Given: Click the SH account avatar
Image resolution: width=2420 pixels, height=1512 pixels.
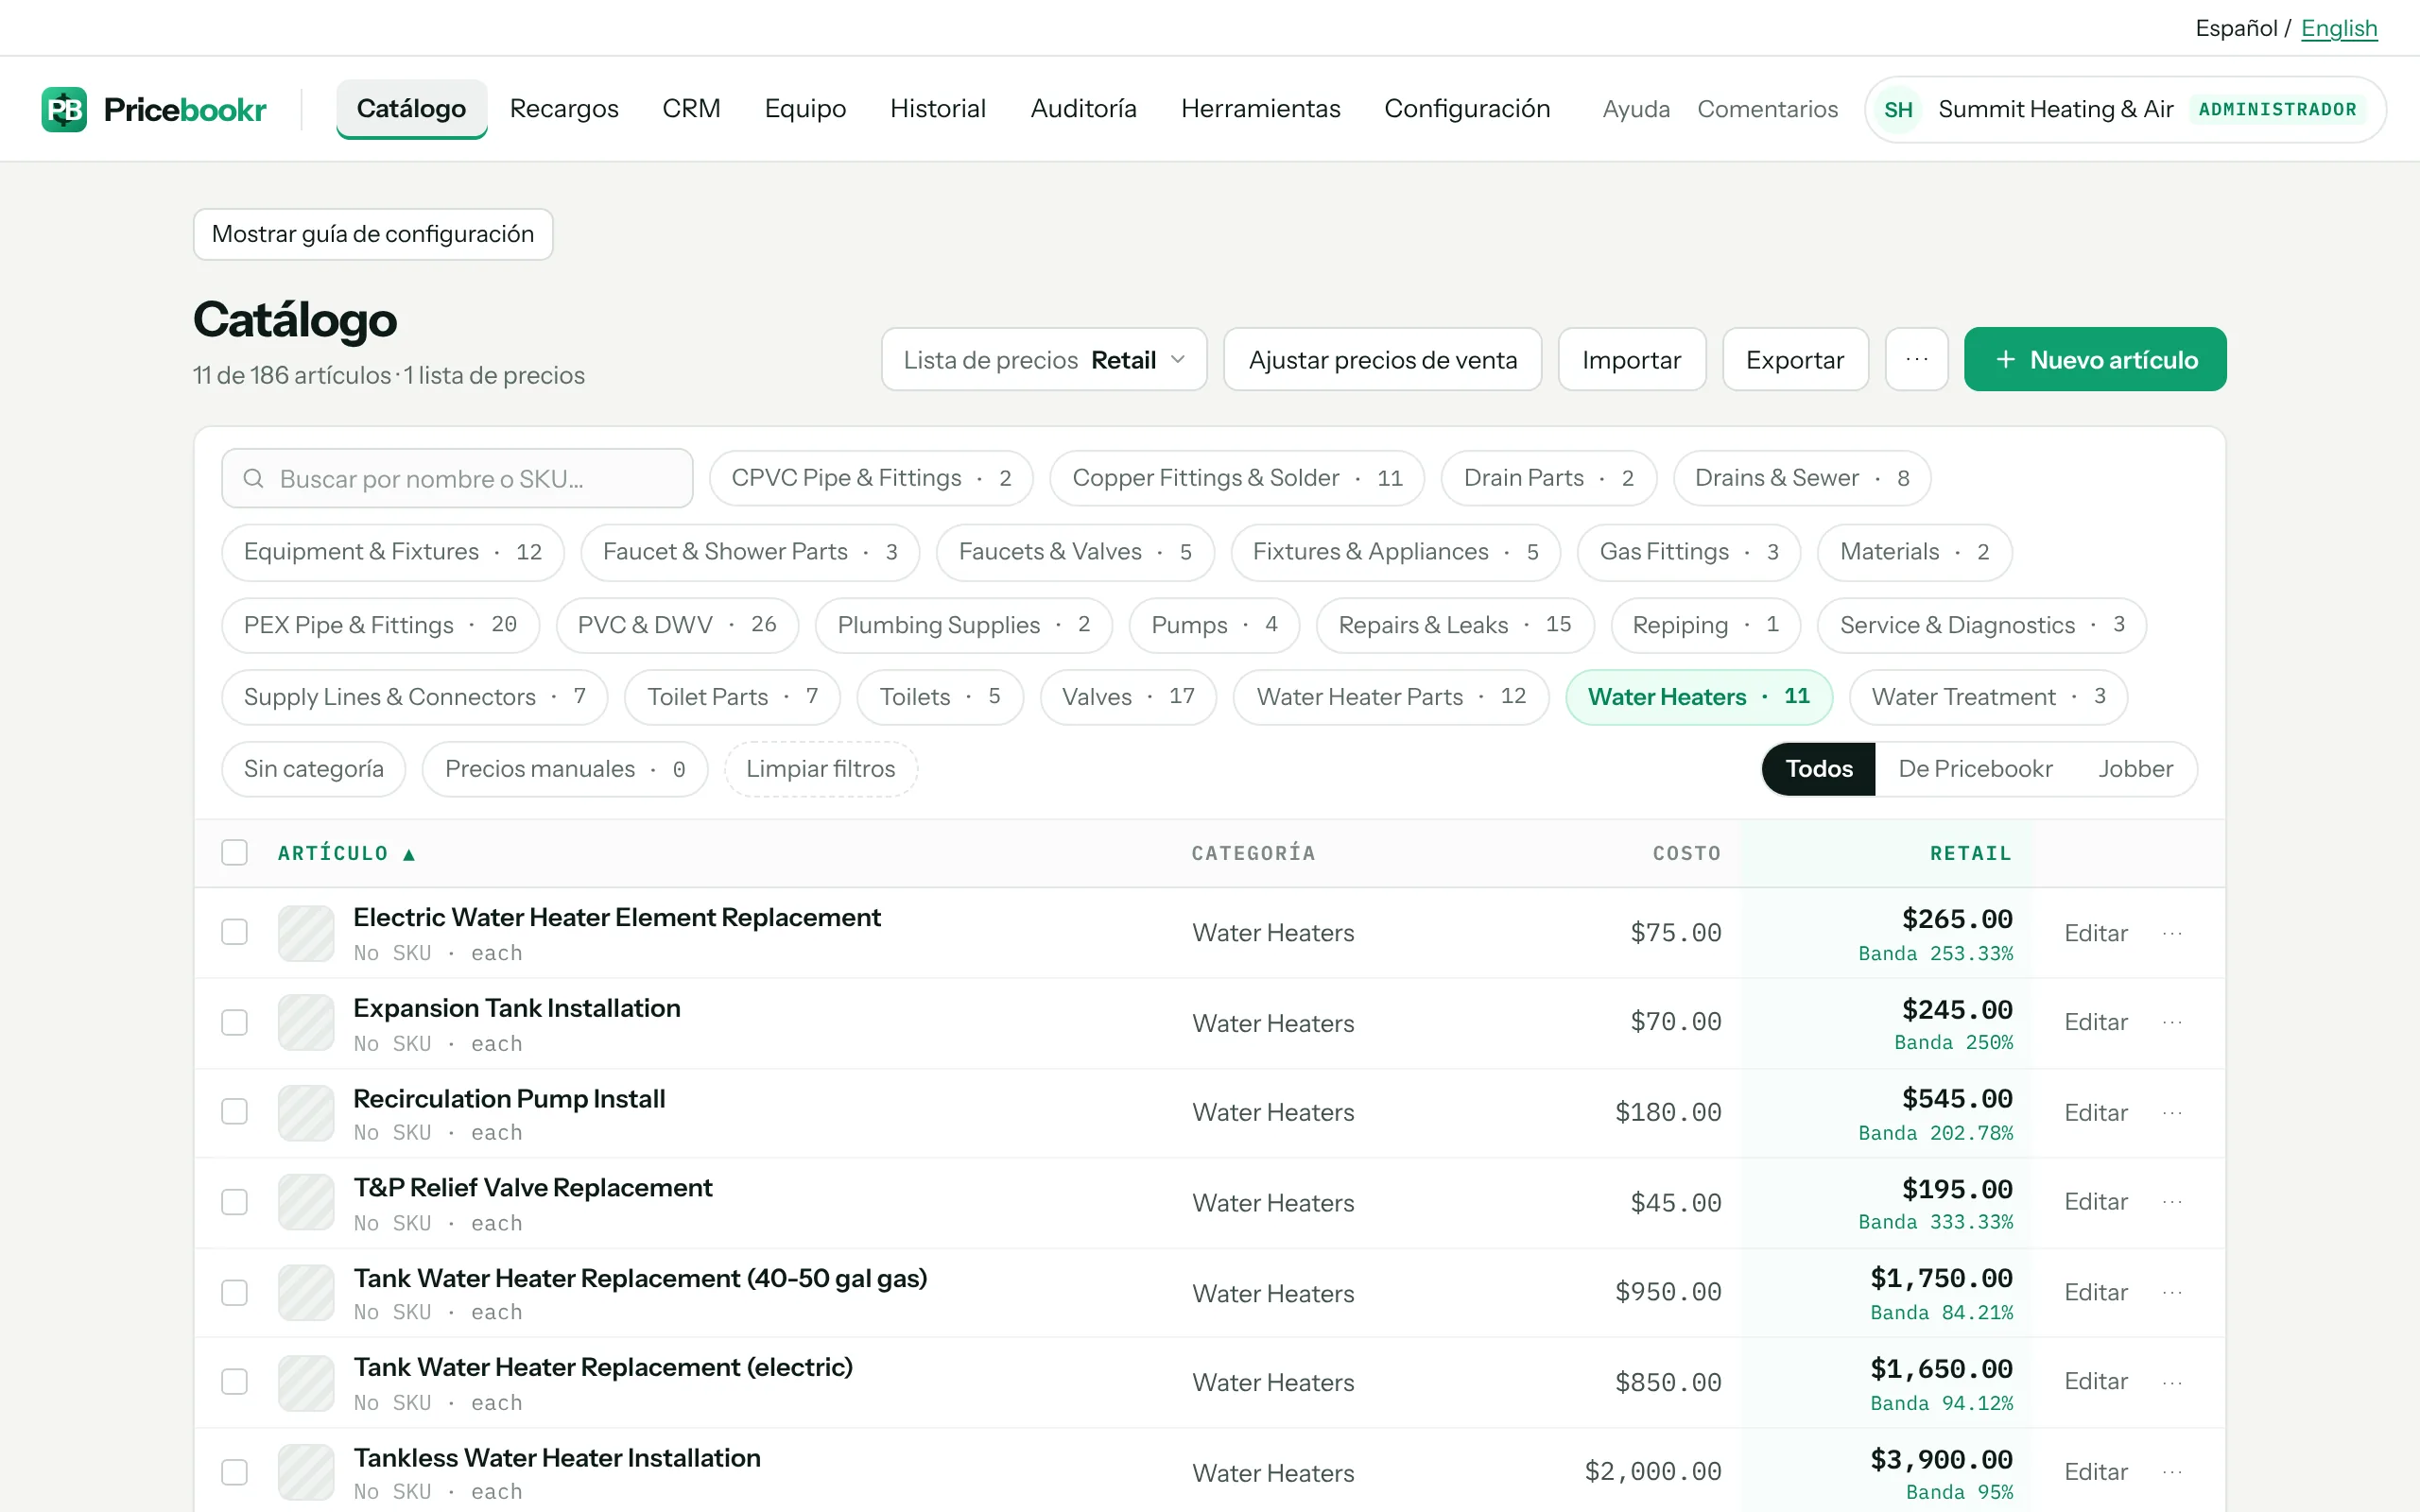Looking at the screenshot, I should pyautogui.click(x=1898, y=109).
